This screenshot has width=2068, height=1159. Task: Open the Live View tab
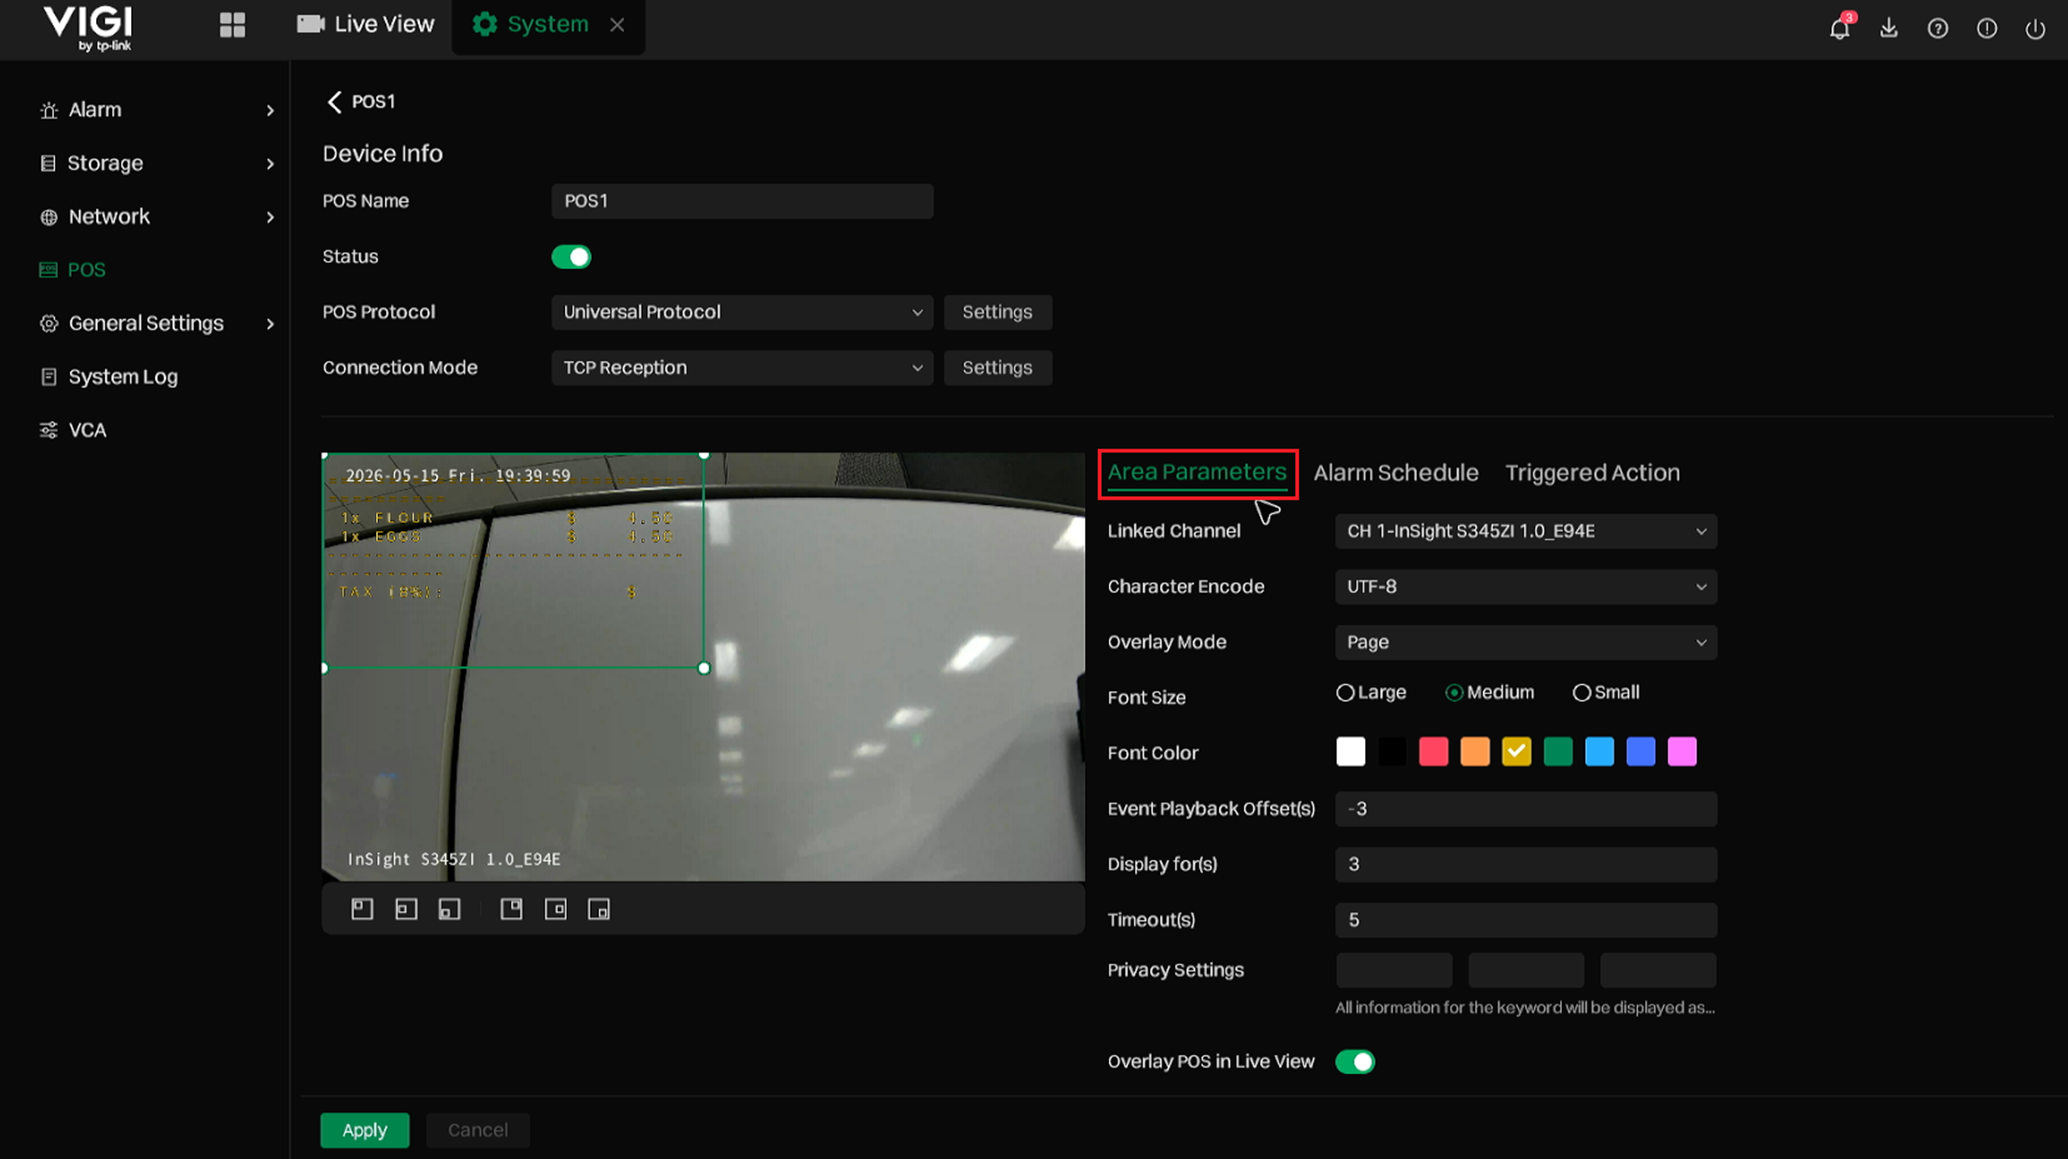[x=366, y=24]
